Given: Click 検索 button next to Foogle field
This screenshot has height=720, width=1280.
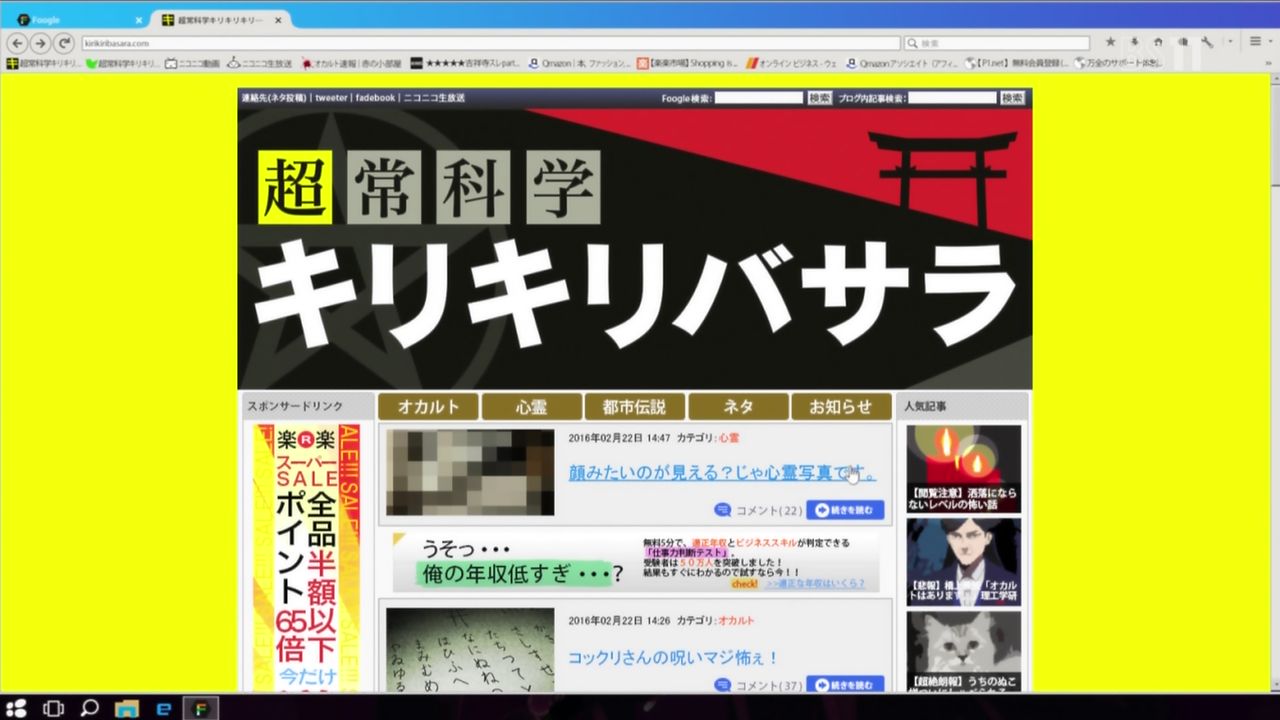Looking at the screenshot, I should pyautogui.click(x=819, y=98).
